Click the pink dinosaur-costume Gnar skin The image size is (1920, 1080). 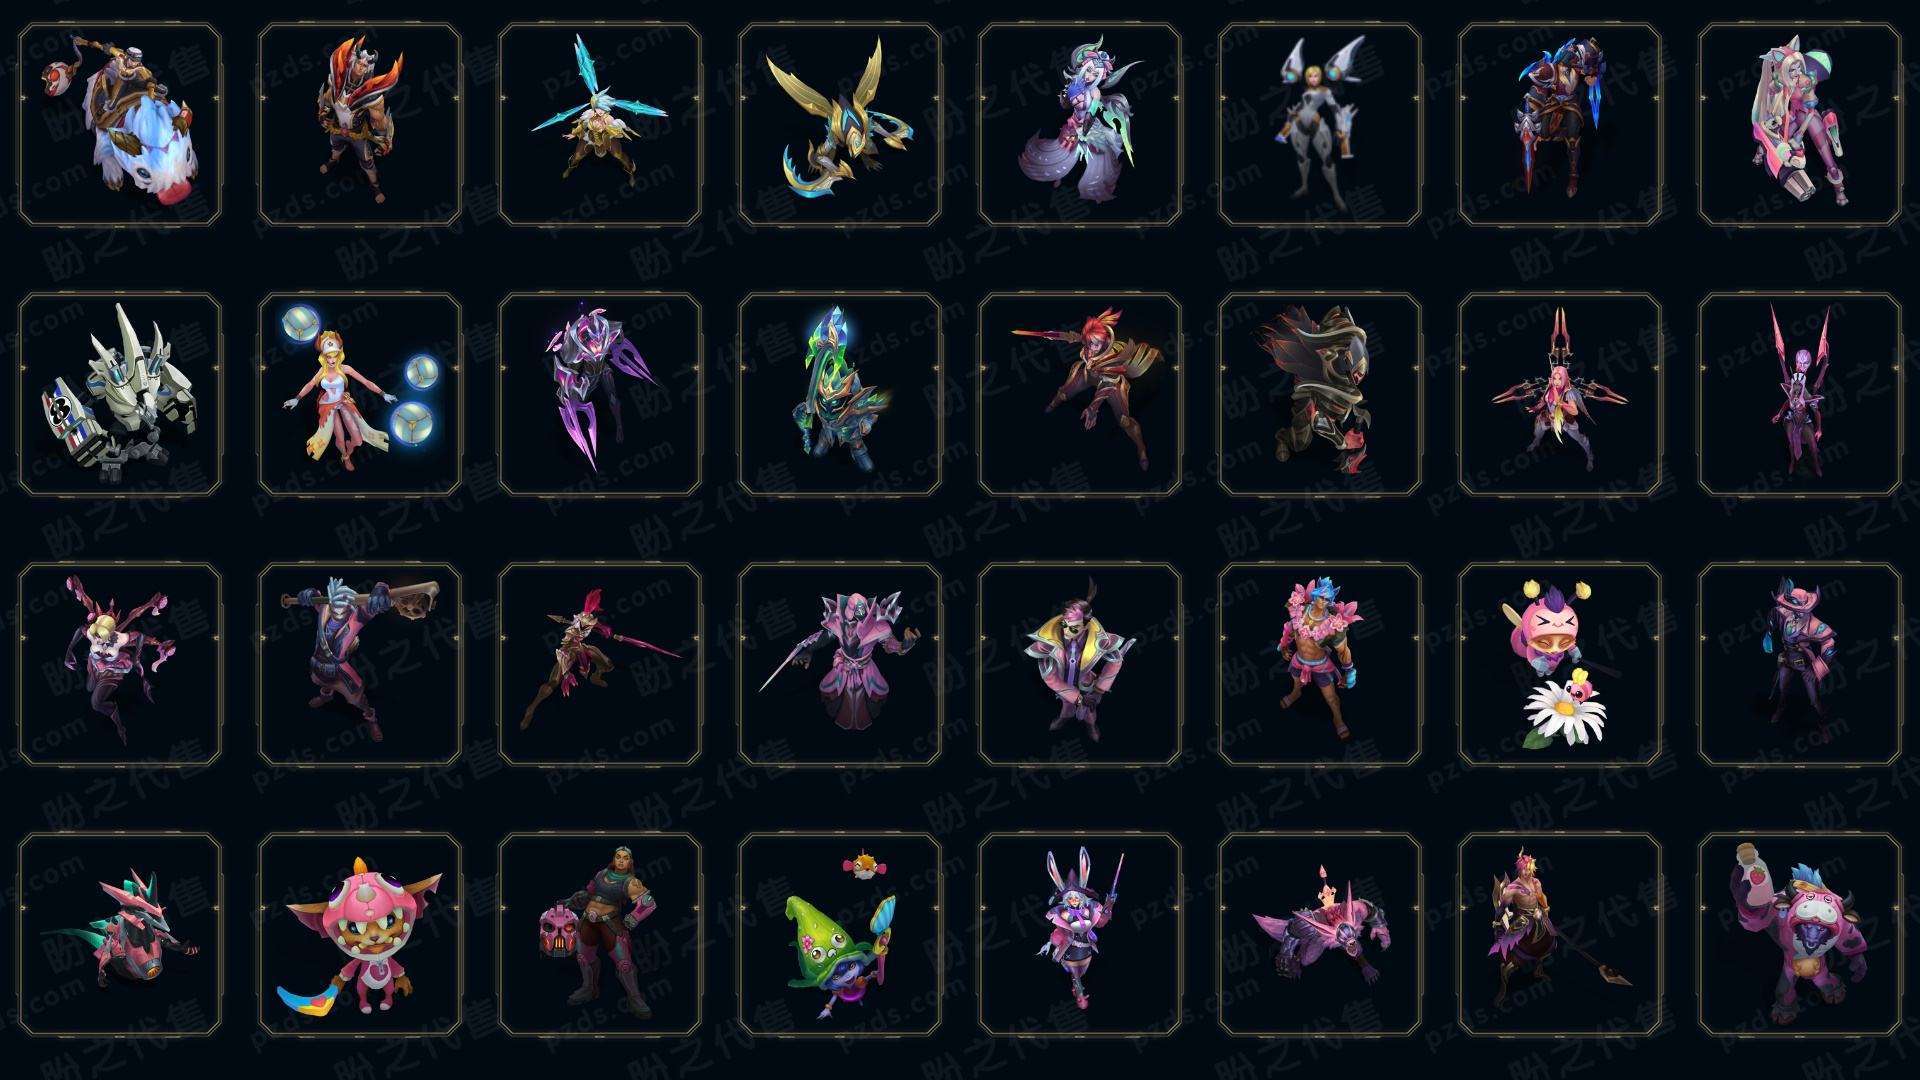click(360, 934)
